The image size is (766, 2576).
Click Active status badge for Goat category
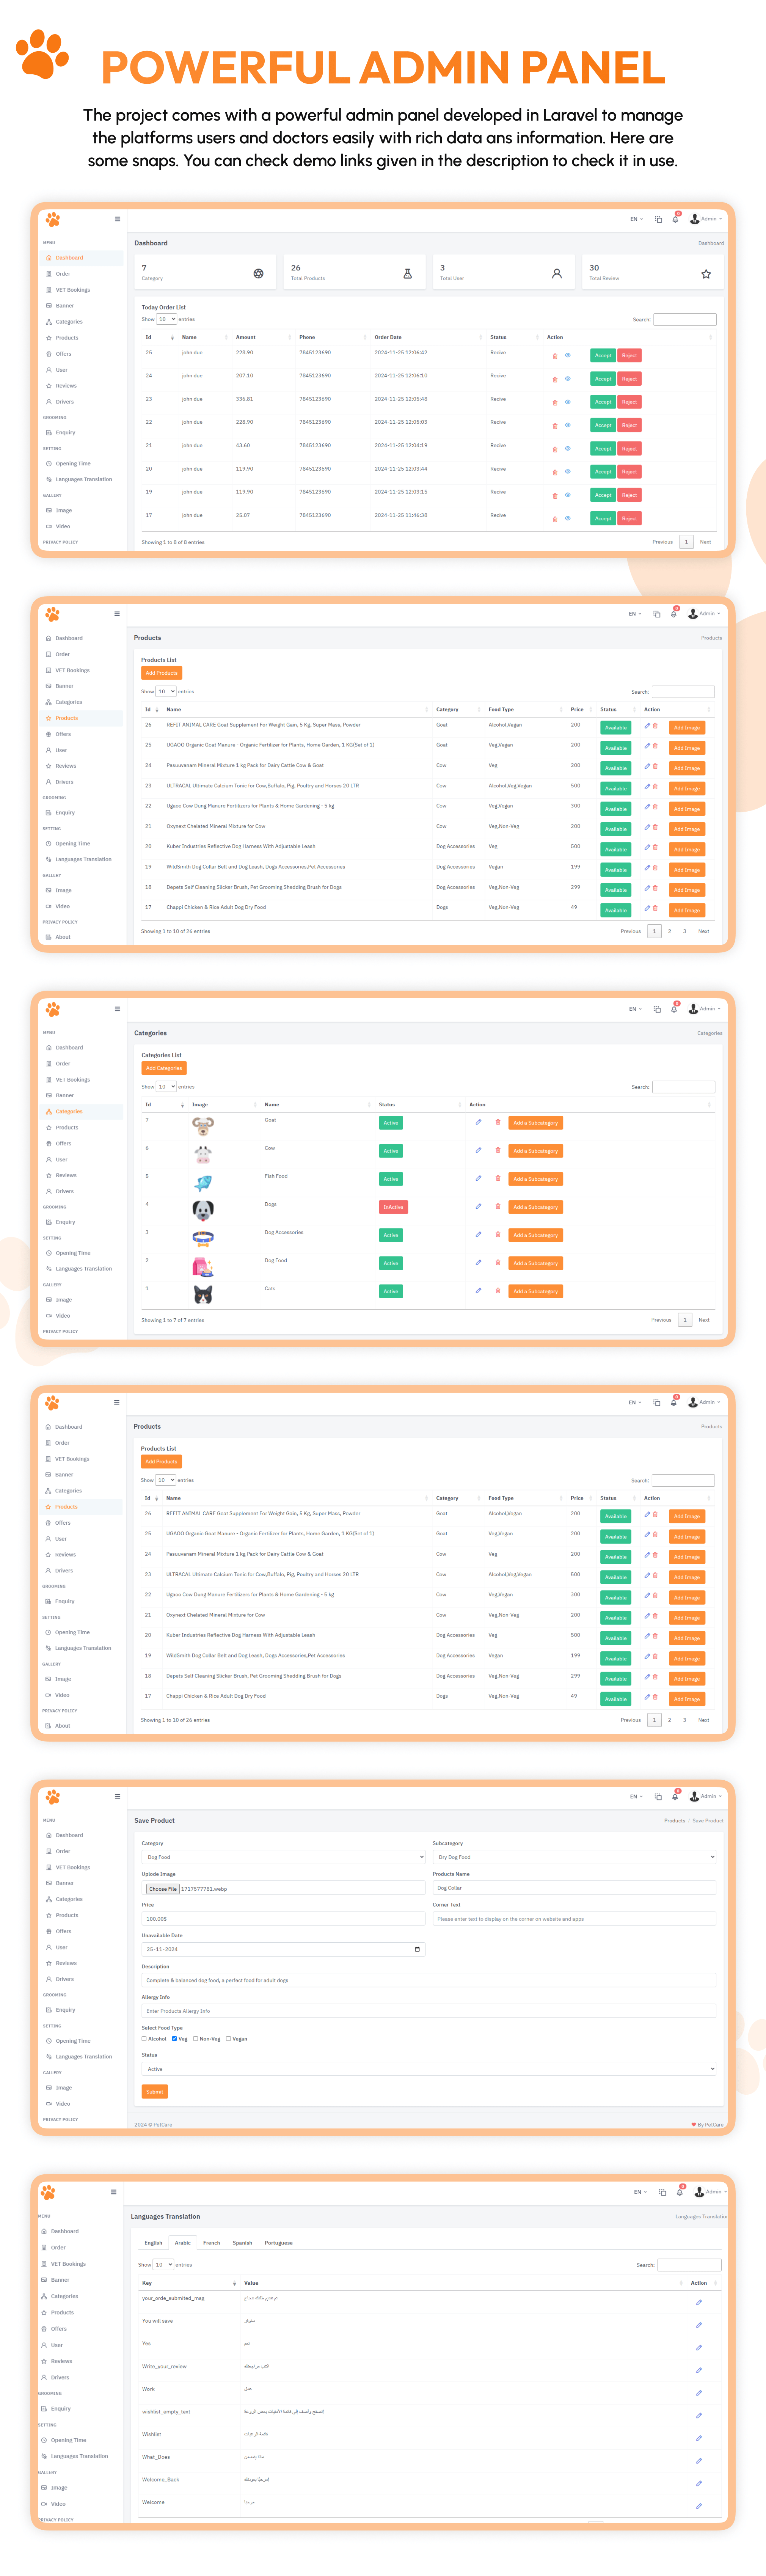pos(391,1123)
